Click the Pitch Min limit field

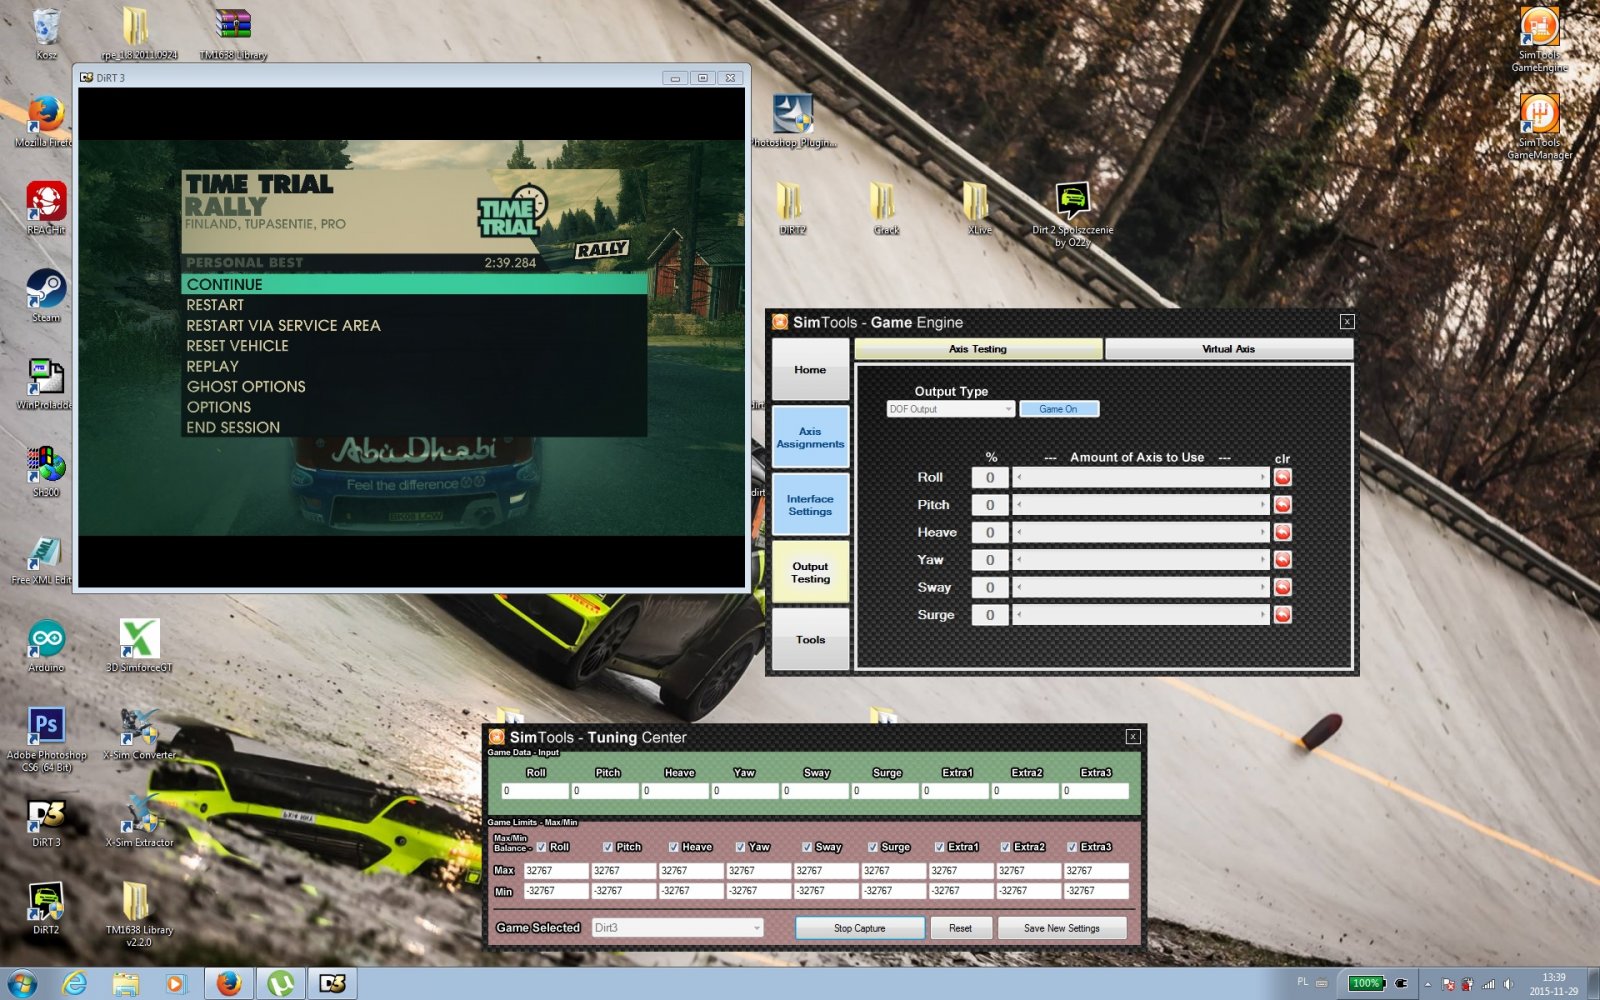pyautogui.click(x=623, y=891)
